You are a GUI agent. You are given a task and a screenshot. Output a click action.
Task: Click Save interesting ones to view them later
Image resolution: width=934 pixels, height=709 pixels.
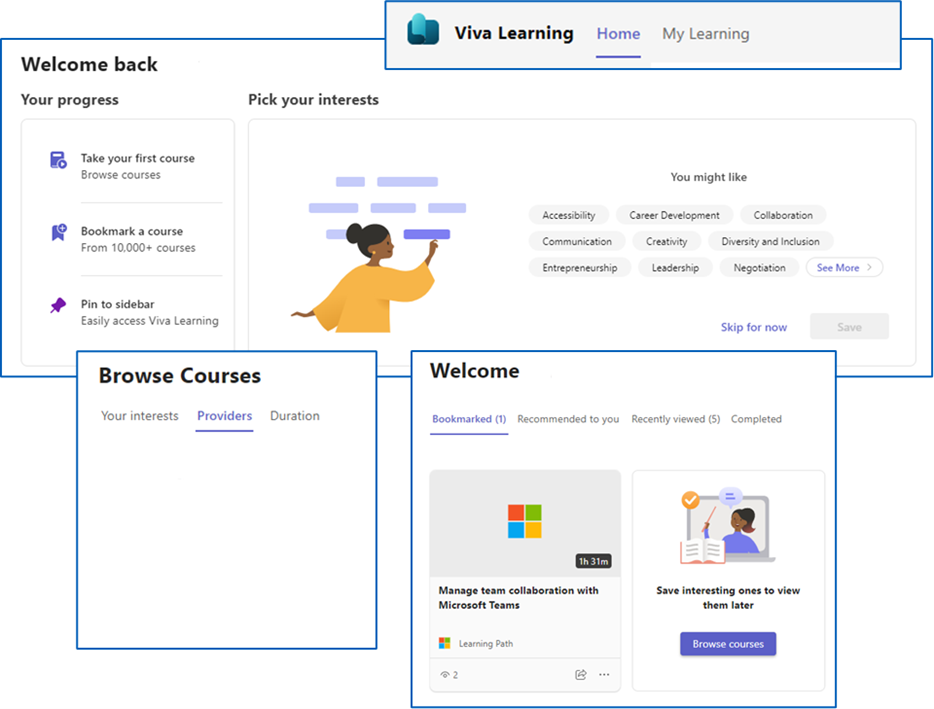(728, 598)
